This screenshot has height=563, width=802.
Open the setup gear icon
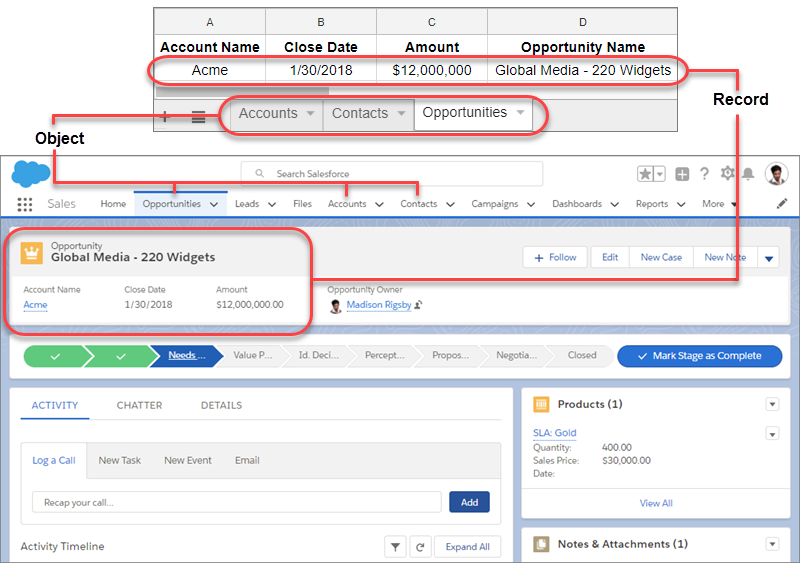coord(727,173)
